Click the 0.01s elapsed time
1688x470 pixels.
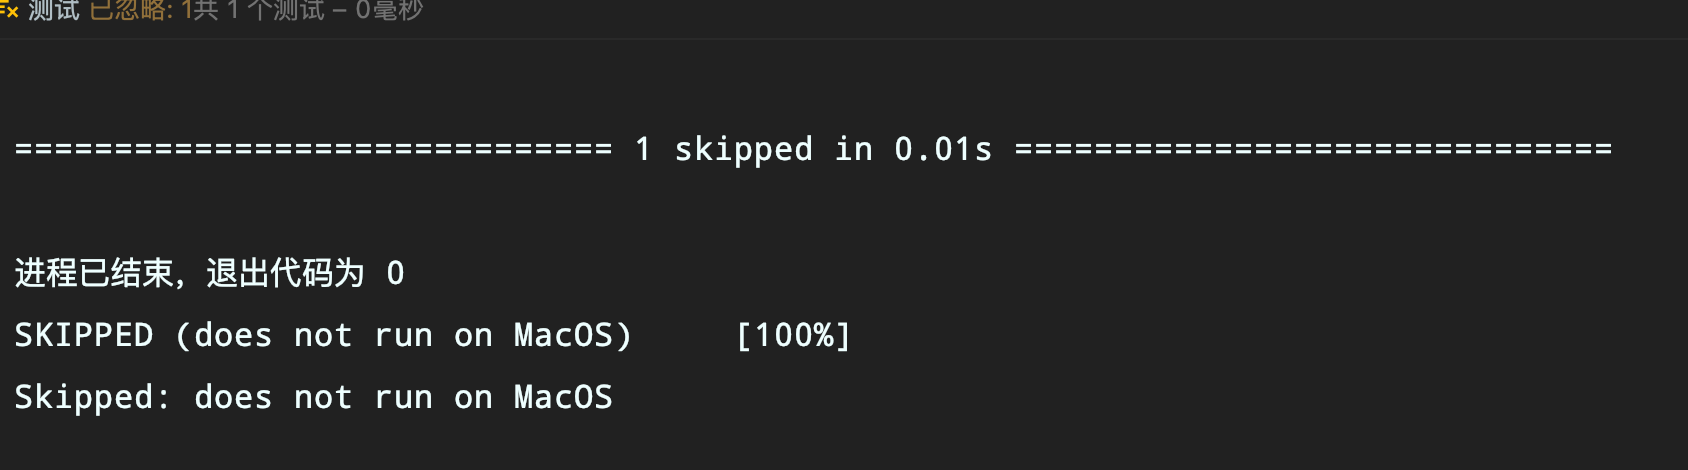pyautogui.click(x=943, y=149)
